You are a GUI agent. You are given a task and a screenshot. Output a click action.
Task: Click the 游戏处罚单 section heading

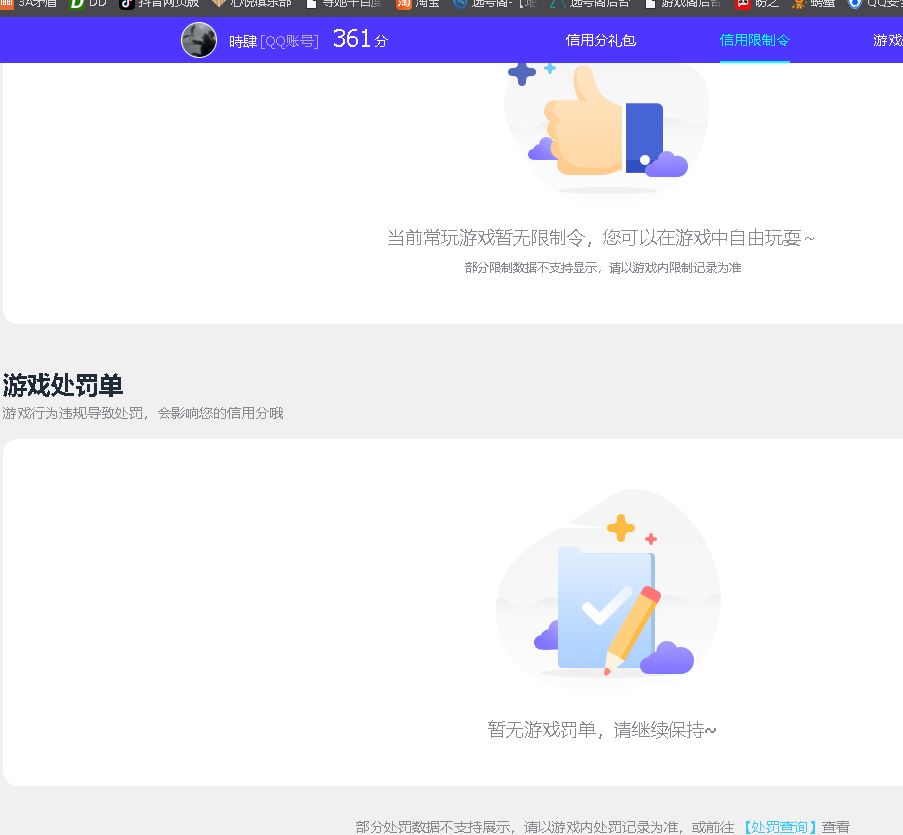pyautogui.click(x=62, y=385)
